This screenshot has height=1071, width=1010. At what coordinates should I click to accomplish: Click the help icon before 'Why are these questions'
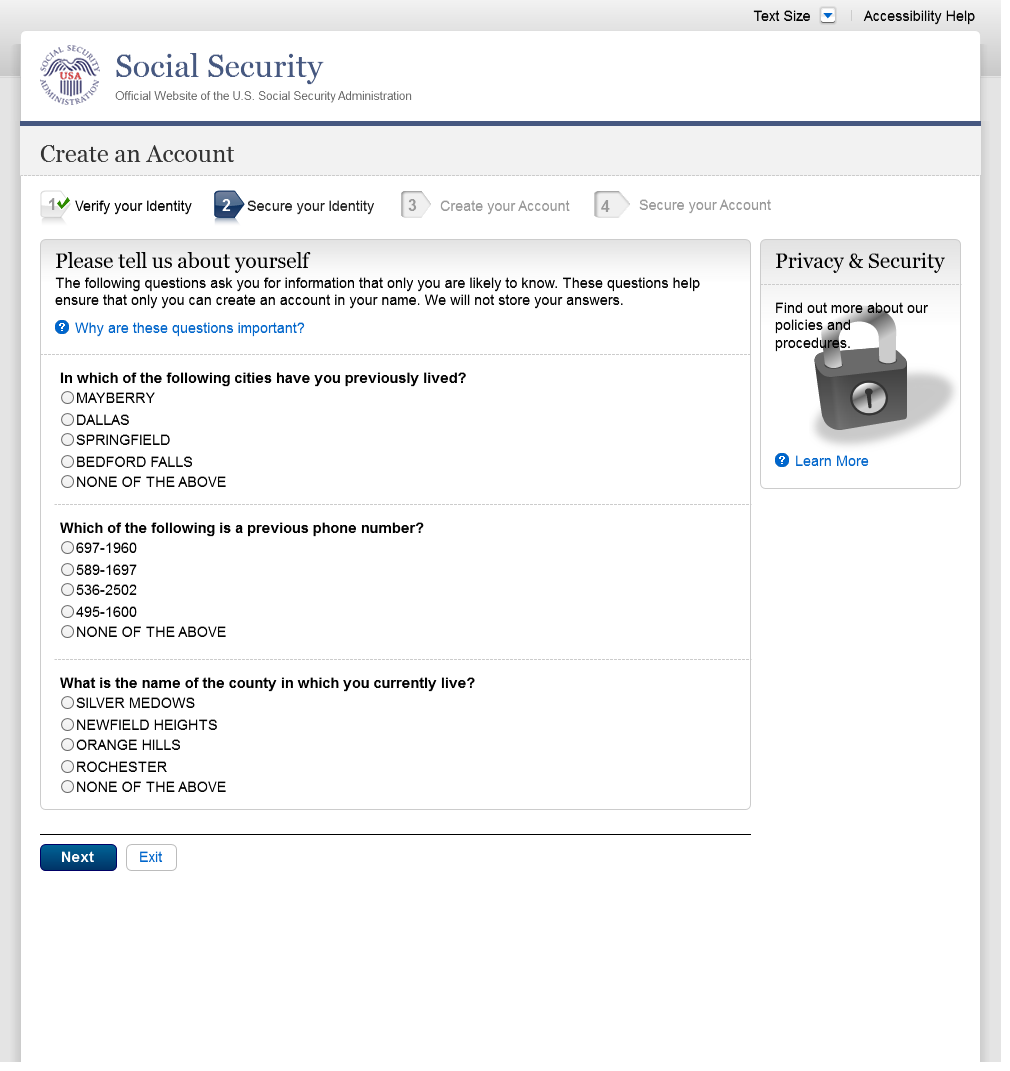(x=62, y=327)
